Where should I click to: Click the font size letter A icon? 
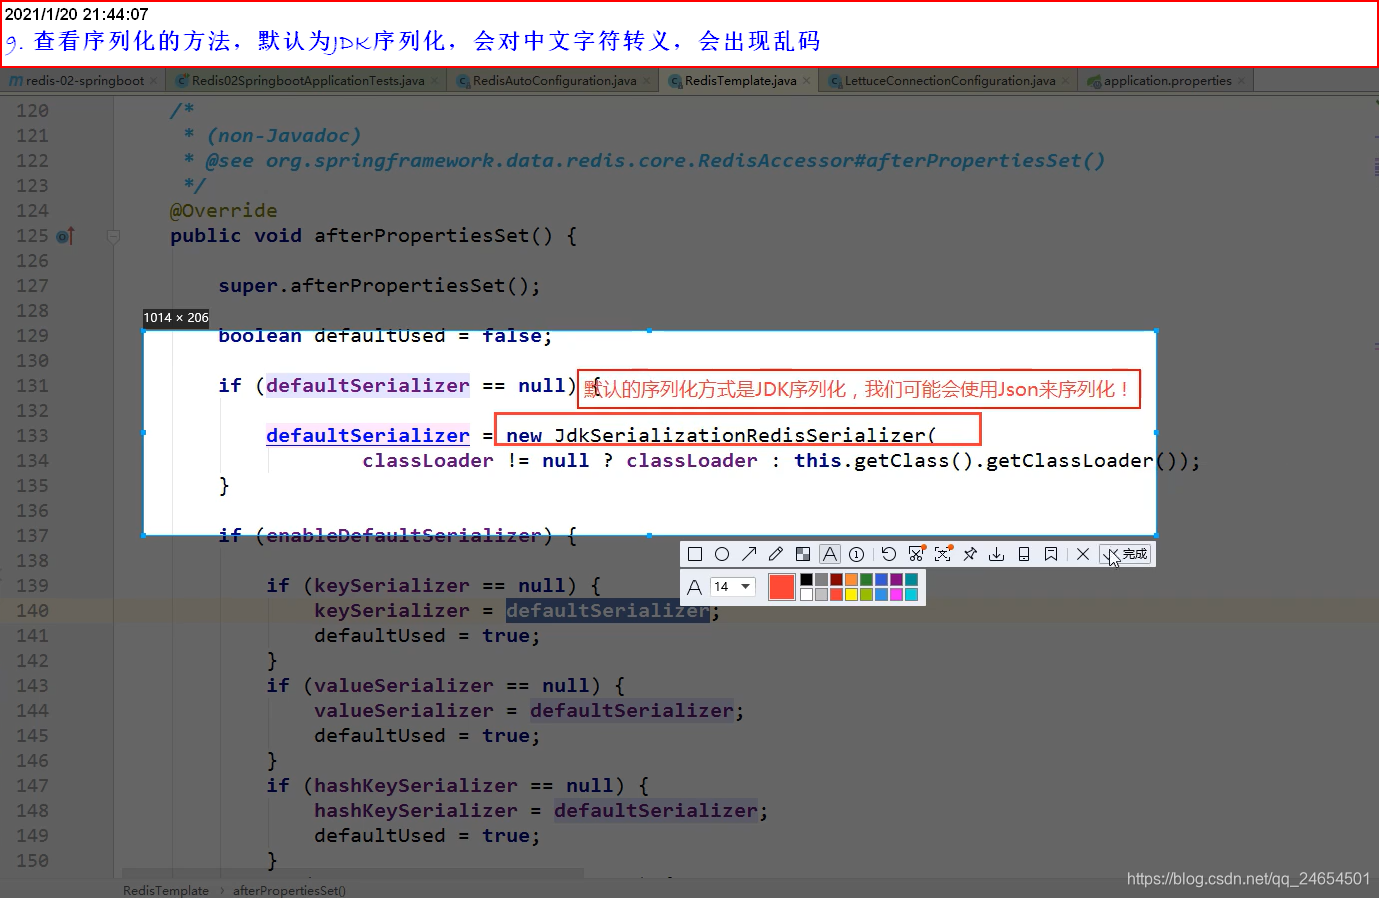694,587
